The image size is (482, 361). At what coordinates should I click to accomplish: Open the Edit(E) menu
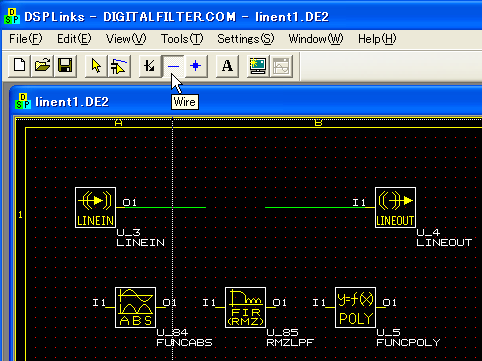[74, 39]
